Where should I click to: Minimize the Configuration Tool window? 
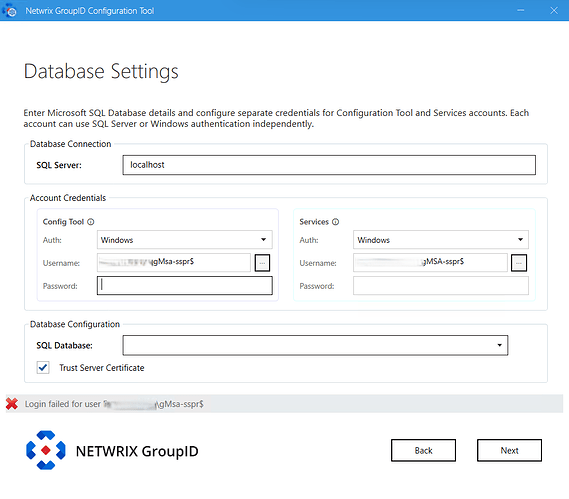tap(521, 11)
